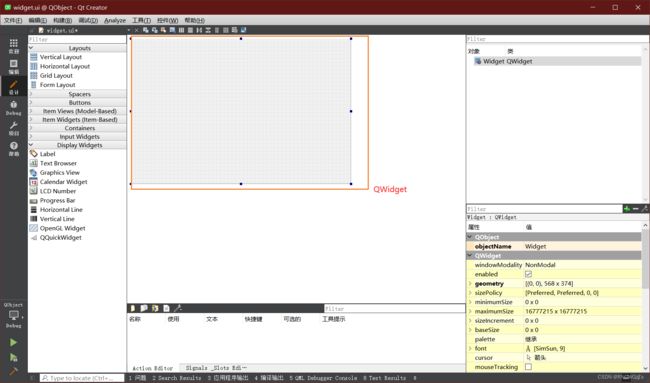Select Widget QWidget in object inspector
Viewport: 650px width, 383px height.
point(558,61)
